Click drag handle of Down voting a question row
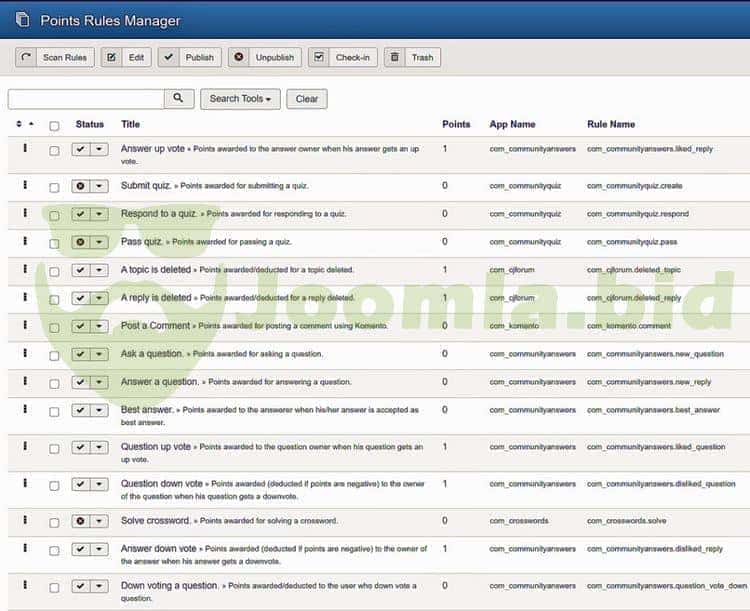Image resolution: width=750 pixels, height=611 pixels. click(25, 585)
